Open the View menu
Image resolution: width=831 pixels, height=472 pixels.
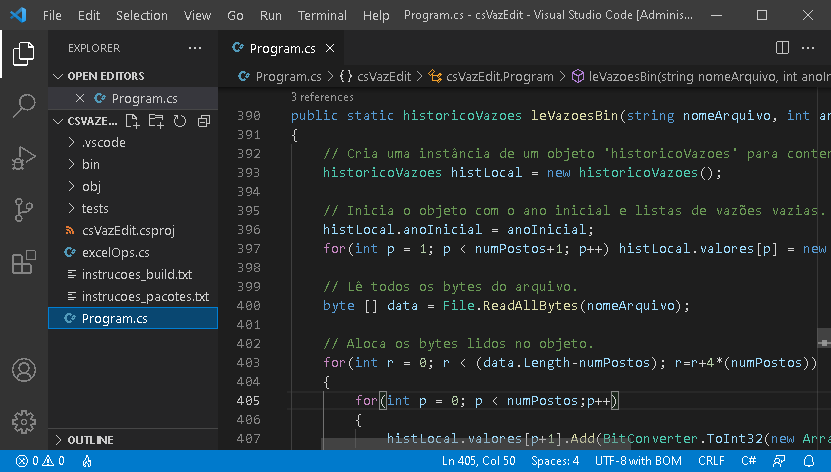[197, 15]
